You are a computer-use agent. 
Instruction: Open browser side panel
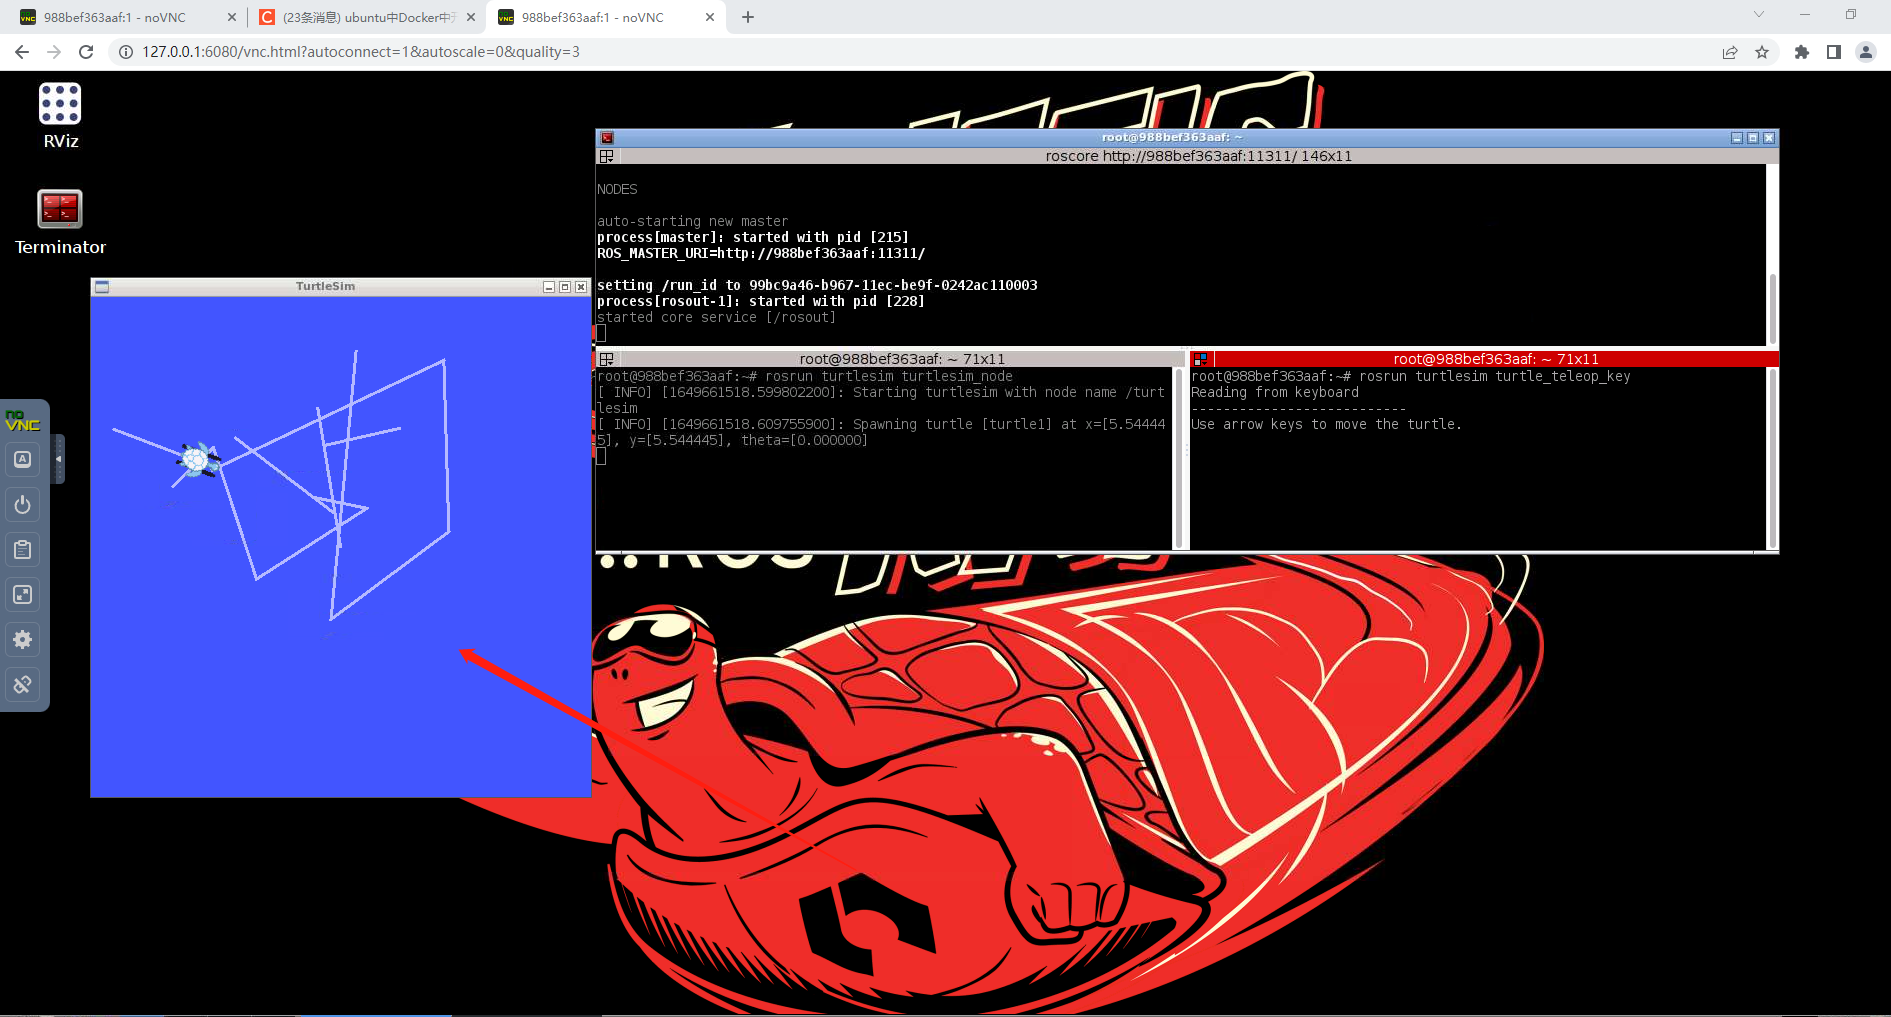click(x=1834, y=52)
